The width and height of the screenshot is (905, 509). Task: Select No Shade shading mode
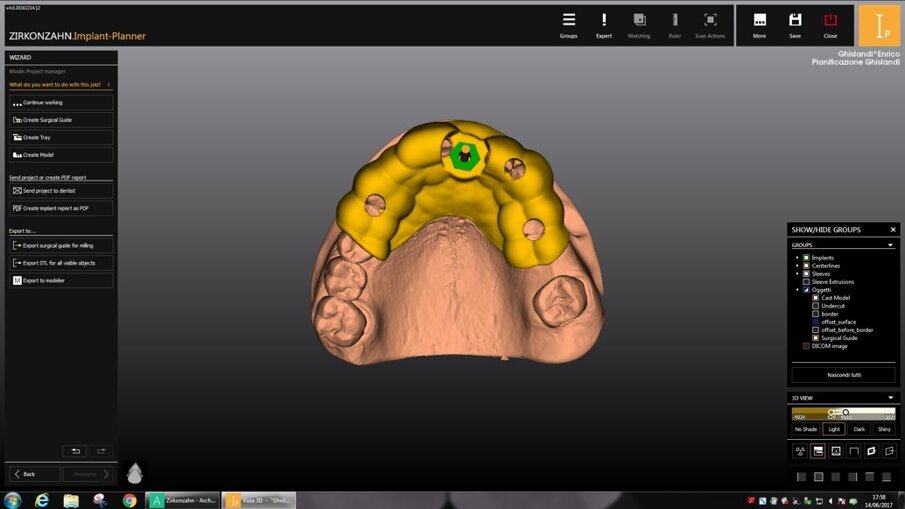[806, 429]
